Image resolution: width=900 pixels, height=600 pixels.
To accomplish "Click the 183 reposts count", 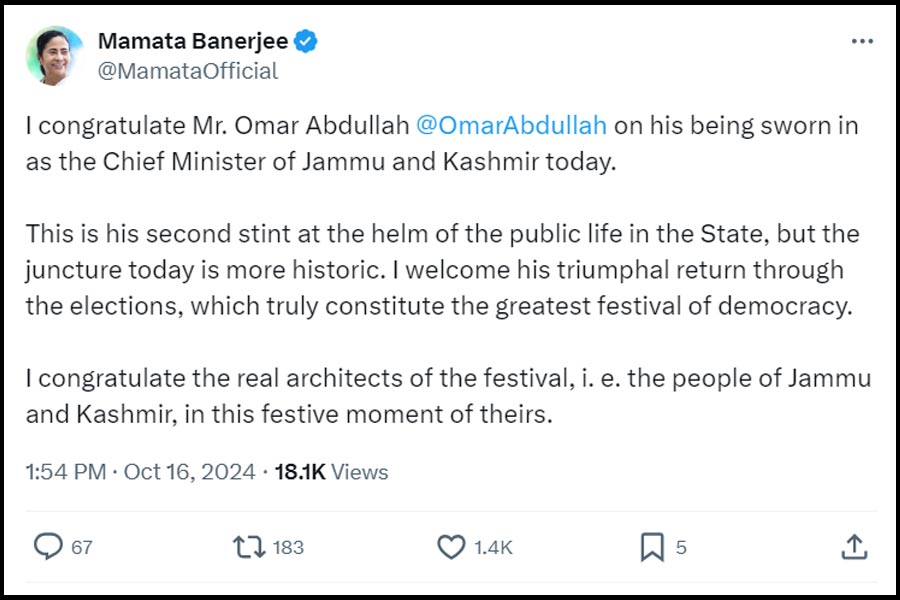I will [x=288, y=547].
